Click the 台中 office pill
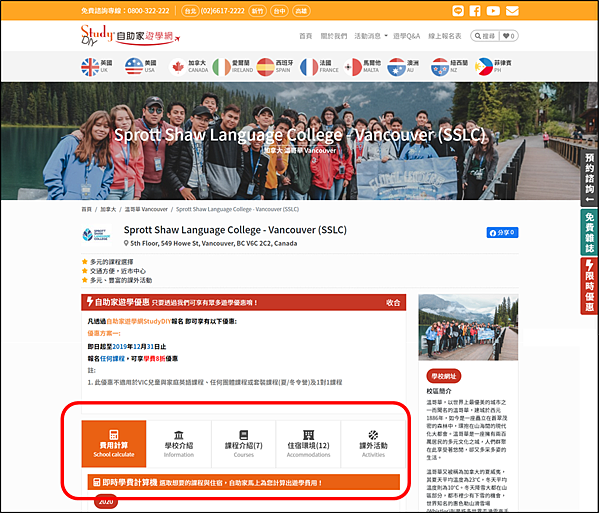Screen dimensions: 600x513 click(x=279, y=11)
